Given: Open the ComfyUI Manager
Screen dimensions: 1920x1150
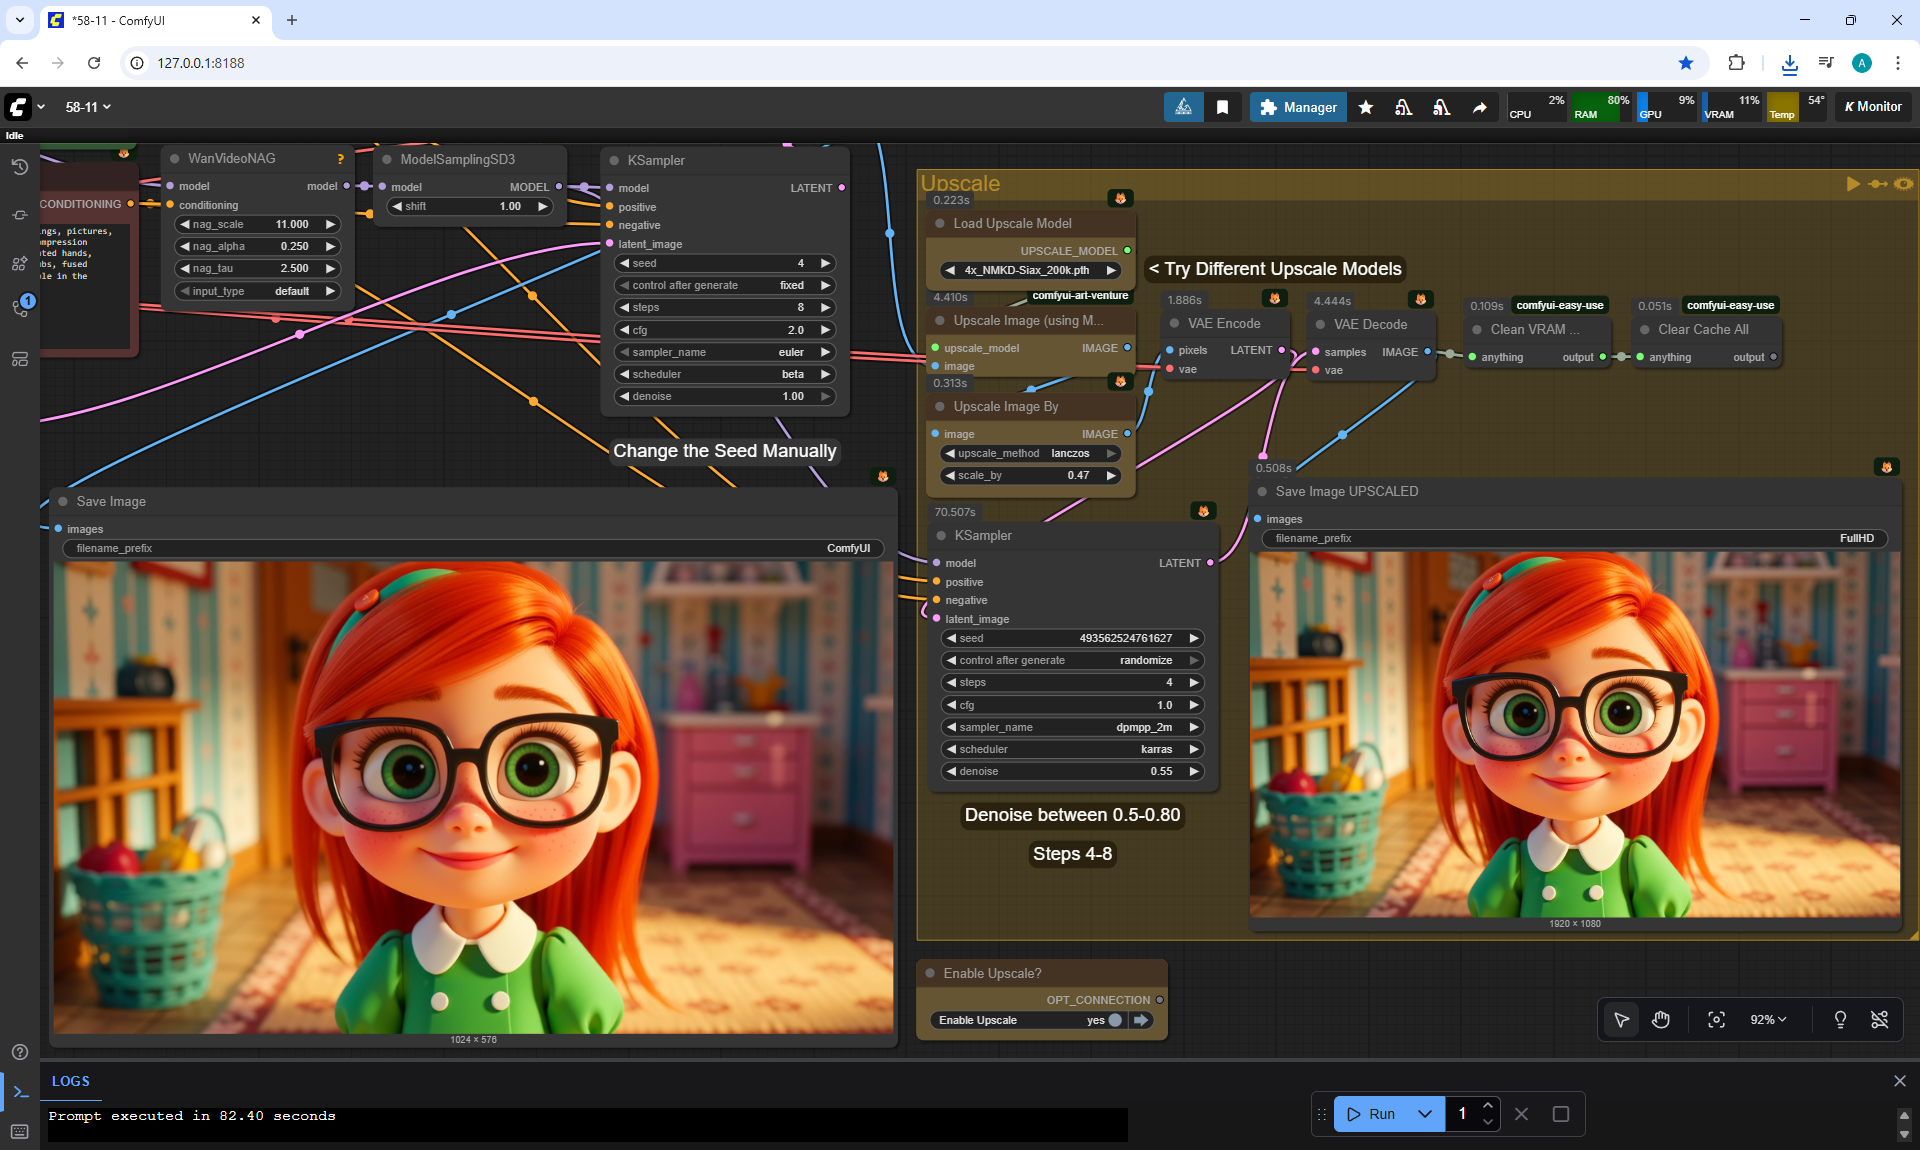Looking at the screenshot, I should tap(1298, 107).
